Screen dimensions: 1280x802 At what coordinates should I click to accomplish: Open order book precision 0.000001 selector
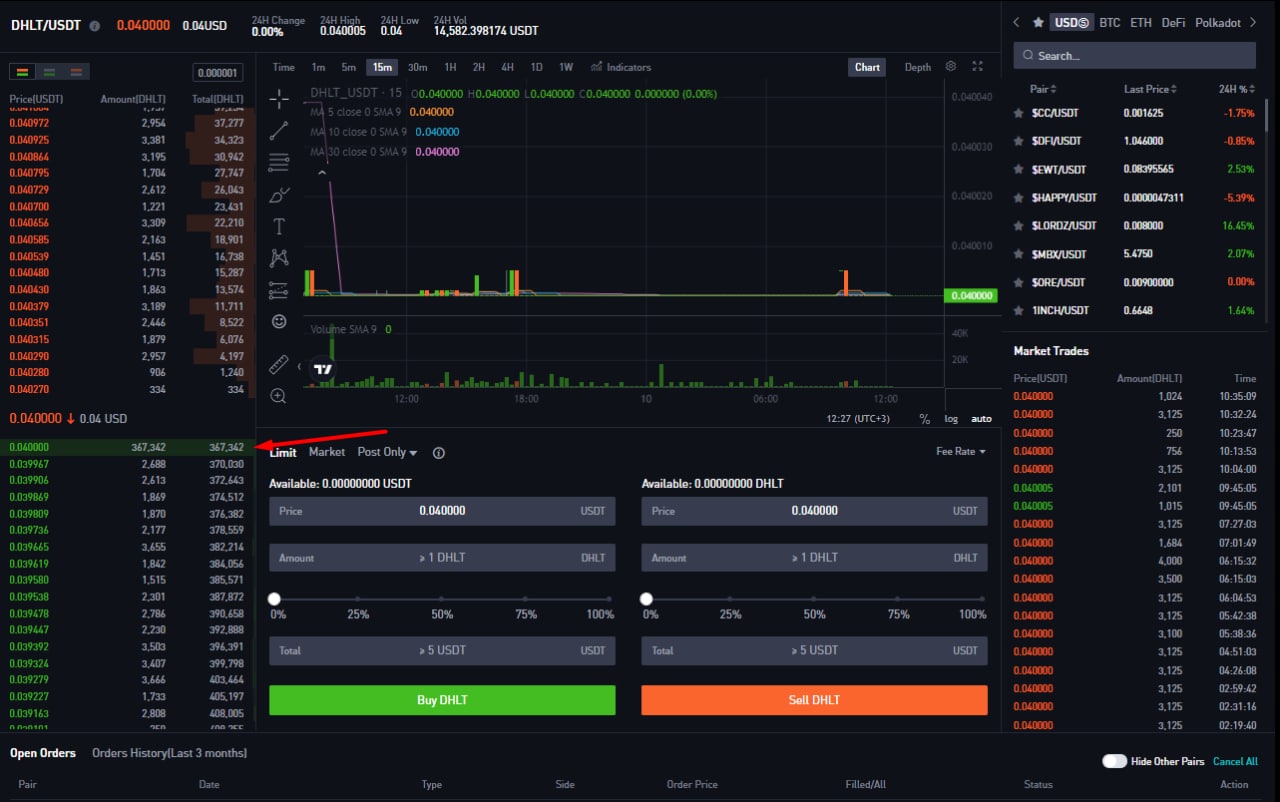(x=218, y=72)
